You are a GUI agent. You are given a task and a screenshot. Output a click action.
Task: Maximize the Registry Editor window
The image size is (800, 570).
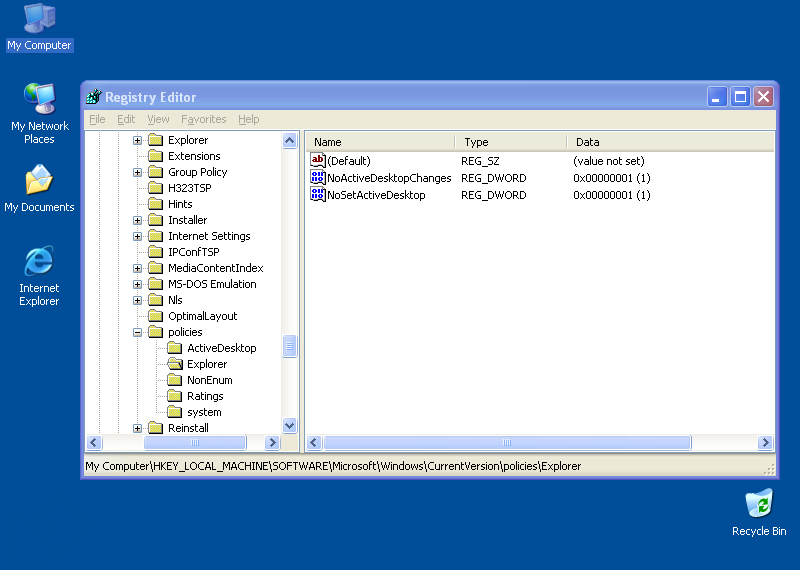[x=740, y=96]
